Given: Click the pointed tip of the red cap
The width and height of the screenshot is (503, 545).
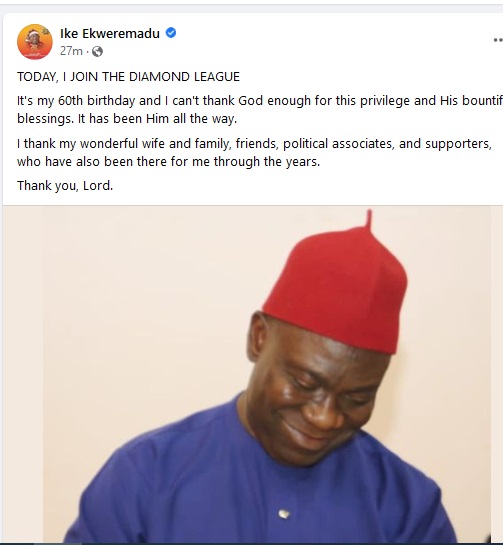Looking at the screenshot, I should (369, 220).
